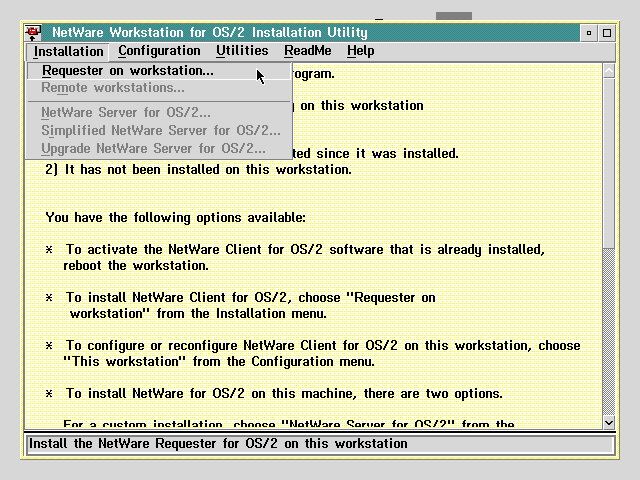Screen dimensions: 640x480
Task: Click the scrollbar up arrow
Action: point(609,71)
